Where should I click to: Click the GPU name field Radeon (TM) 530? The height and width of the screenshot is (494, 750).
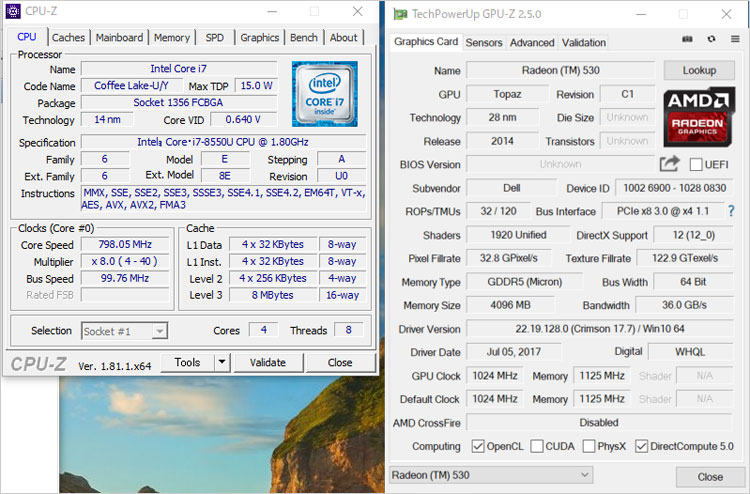[561, 70]
